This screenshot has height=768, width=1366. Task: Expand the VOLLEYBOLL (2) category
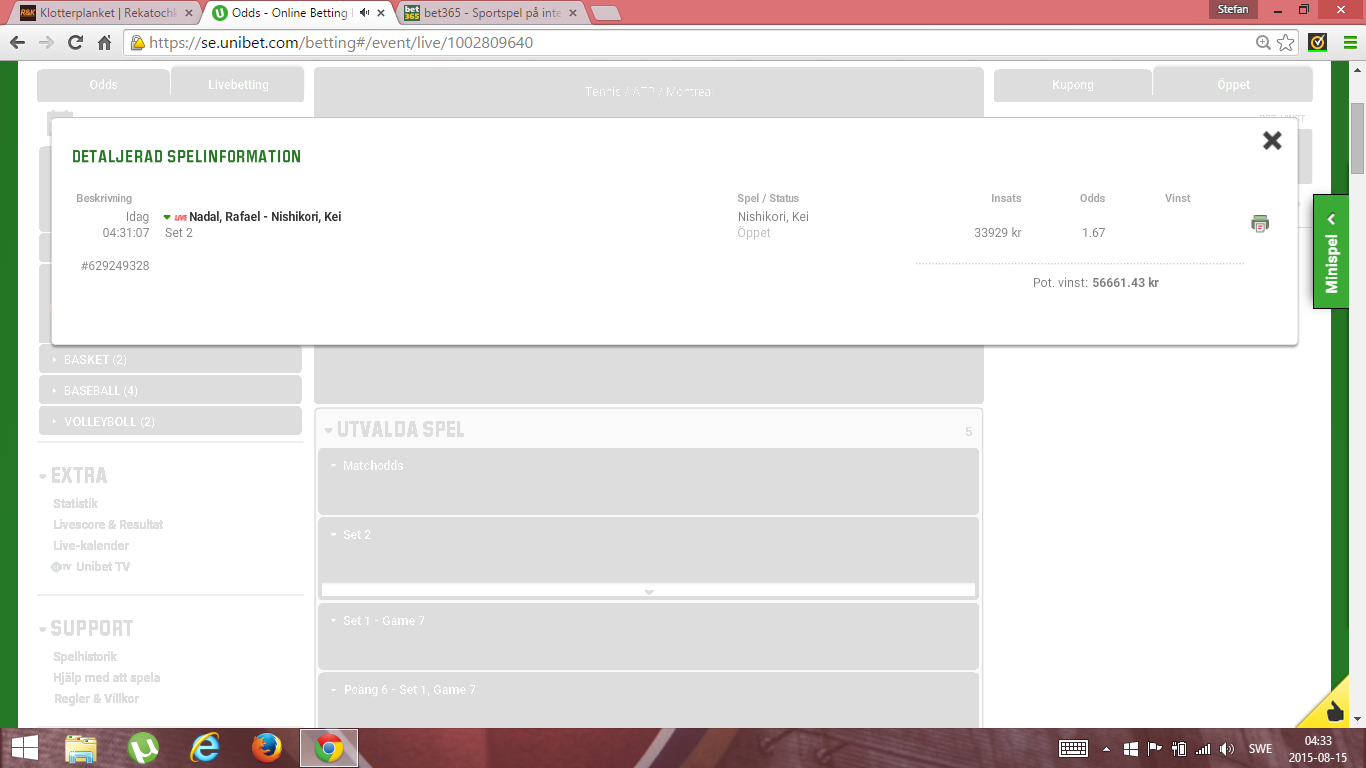coord(170,422)
